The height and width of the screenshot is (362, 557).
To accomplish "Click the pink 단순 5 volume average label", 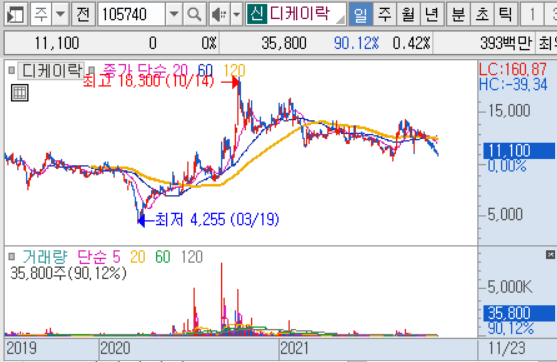I will point(99,256).
